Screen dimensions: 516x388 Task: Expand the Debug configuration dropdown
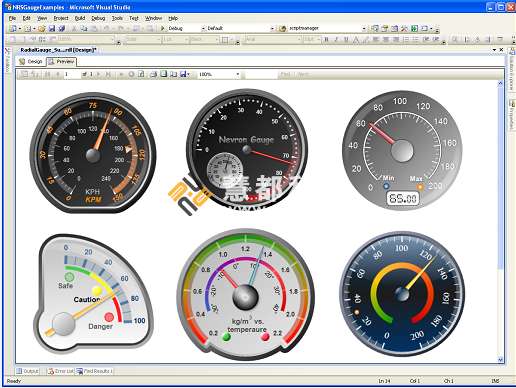[x=203, y=29]
